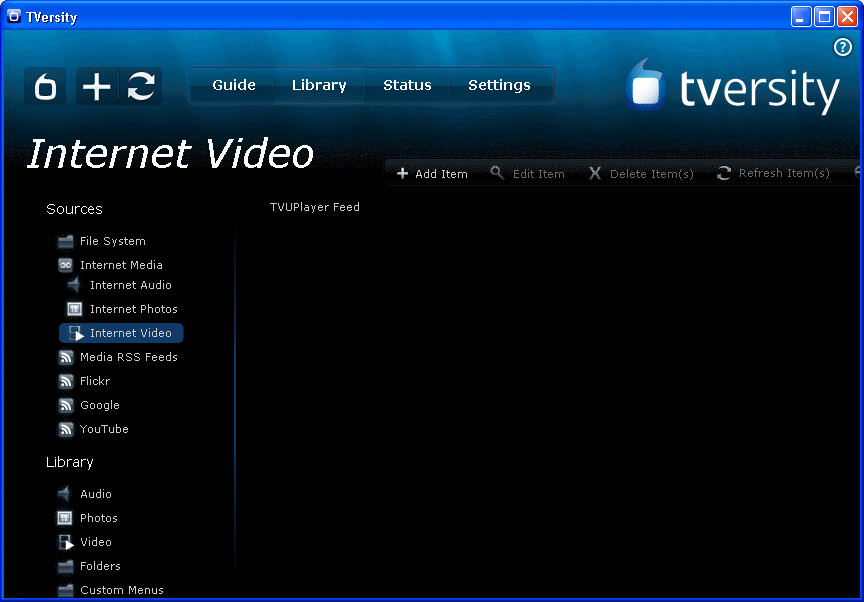Click the Custom Menus folder icon

[66, 590]
